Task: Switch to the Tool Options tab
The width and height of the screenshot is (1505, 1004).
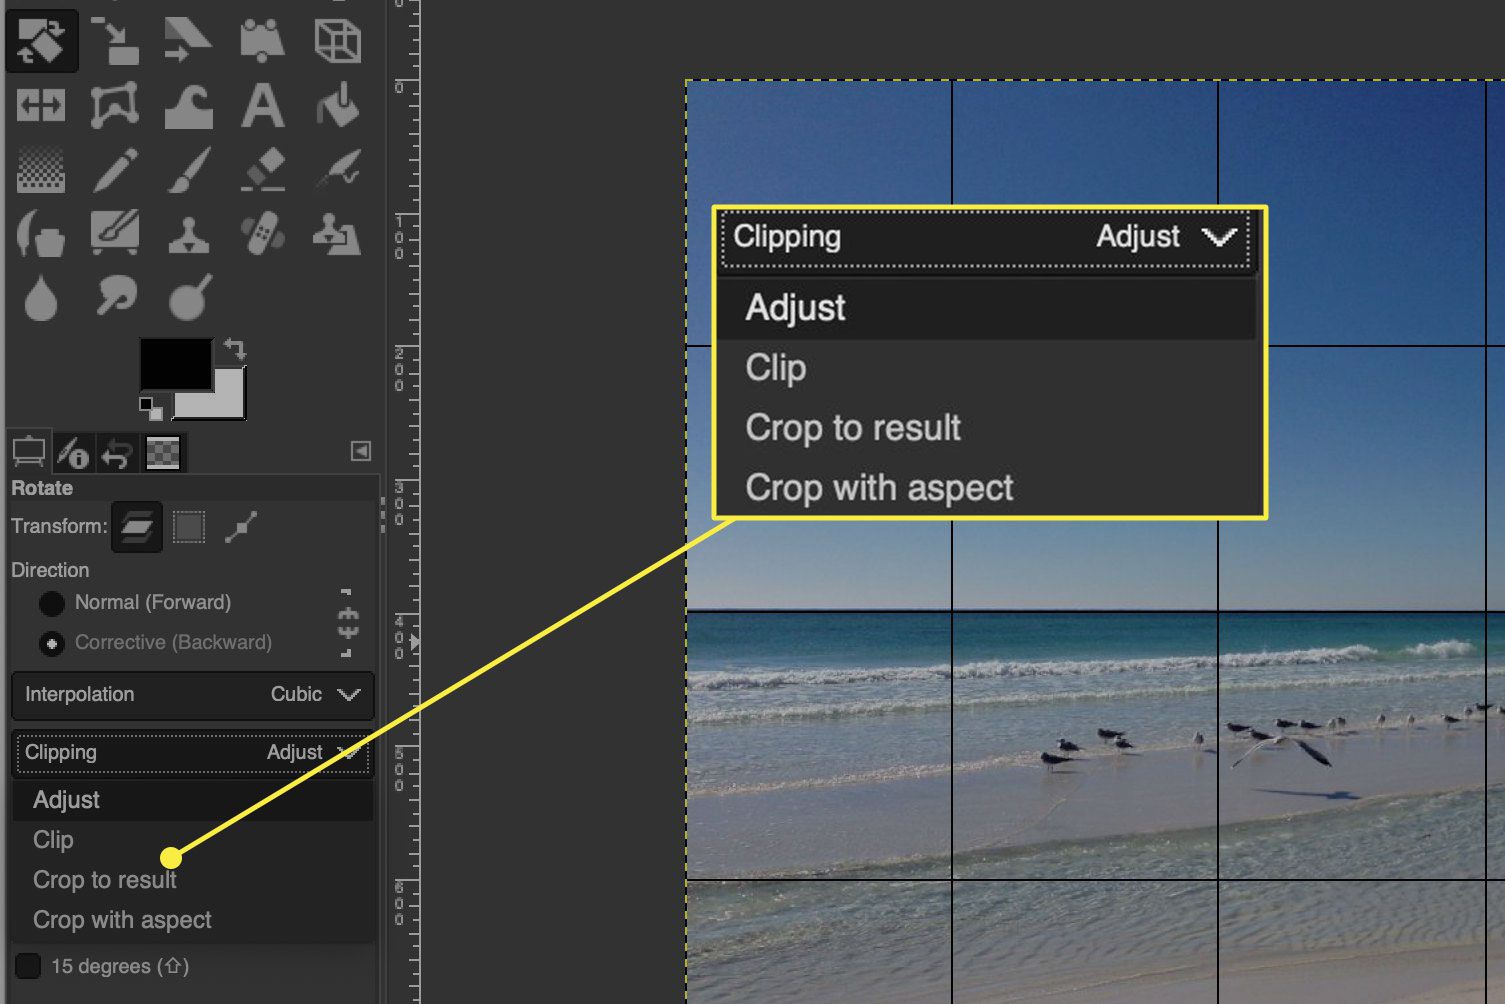Action: [x=29, y=452]
